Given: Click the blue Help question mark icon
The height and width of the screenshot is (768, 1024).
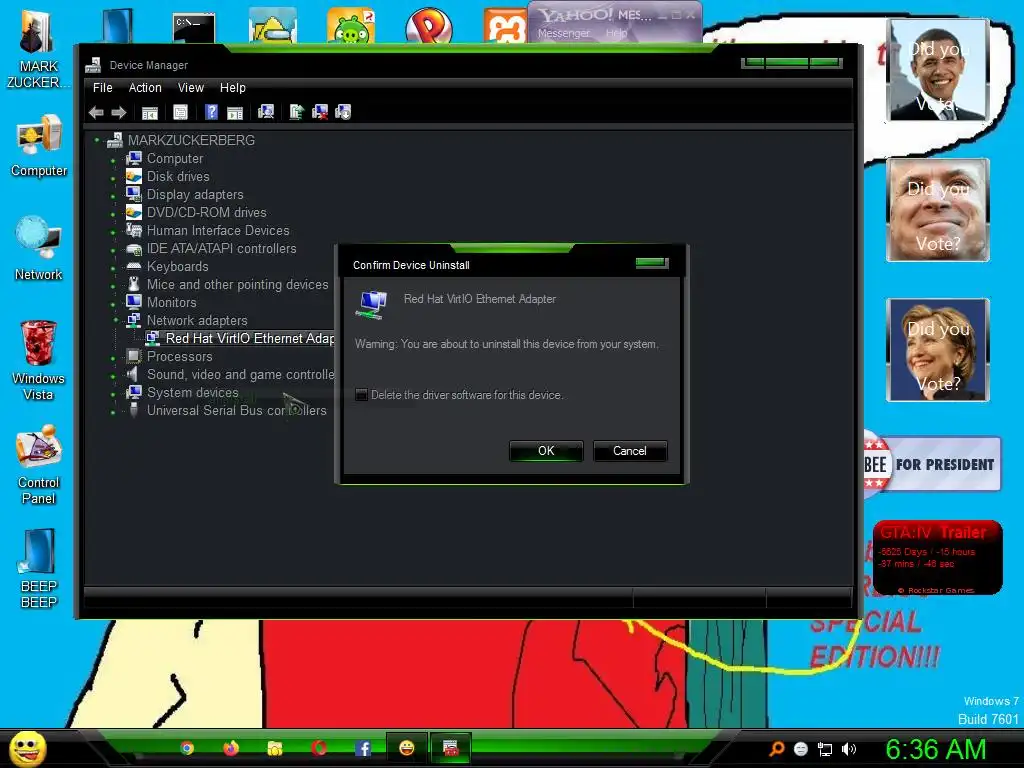Looking at the screenshot, I should (211, 112).
